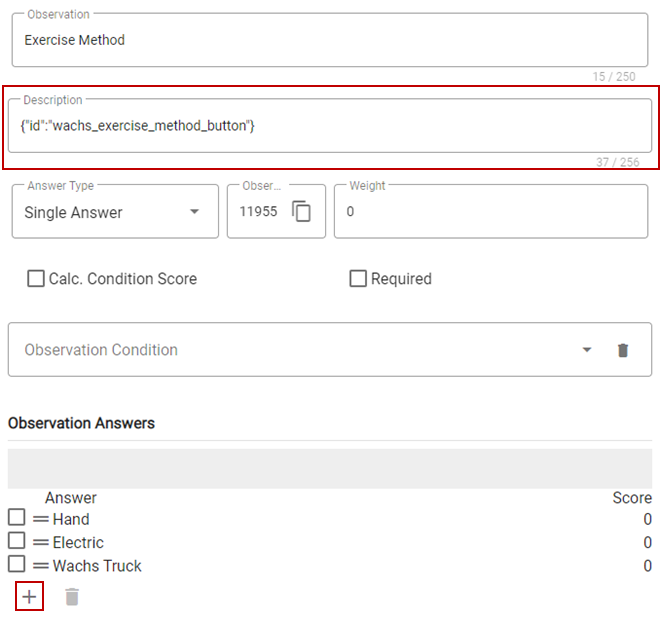Expand the Observation Condition dropdown arrow
Image resolution: width=660 pixels, height=624 pixels.
587,349
